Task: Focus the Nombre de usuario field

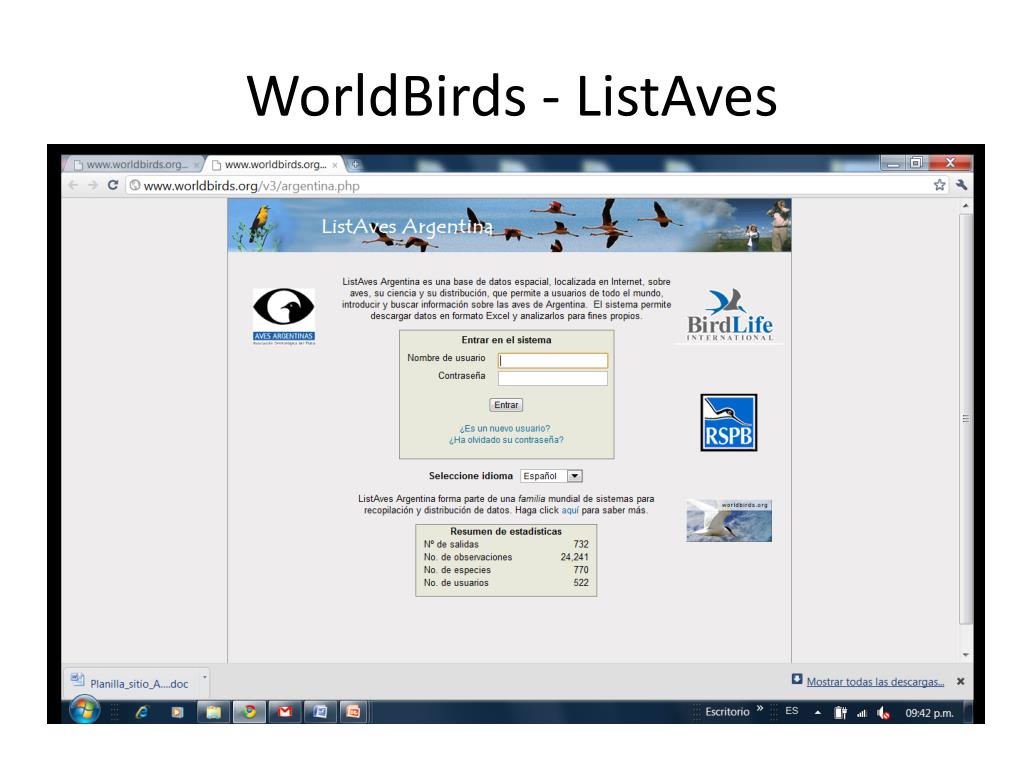Action: 552,360
